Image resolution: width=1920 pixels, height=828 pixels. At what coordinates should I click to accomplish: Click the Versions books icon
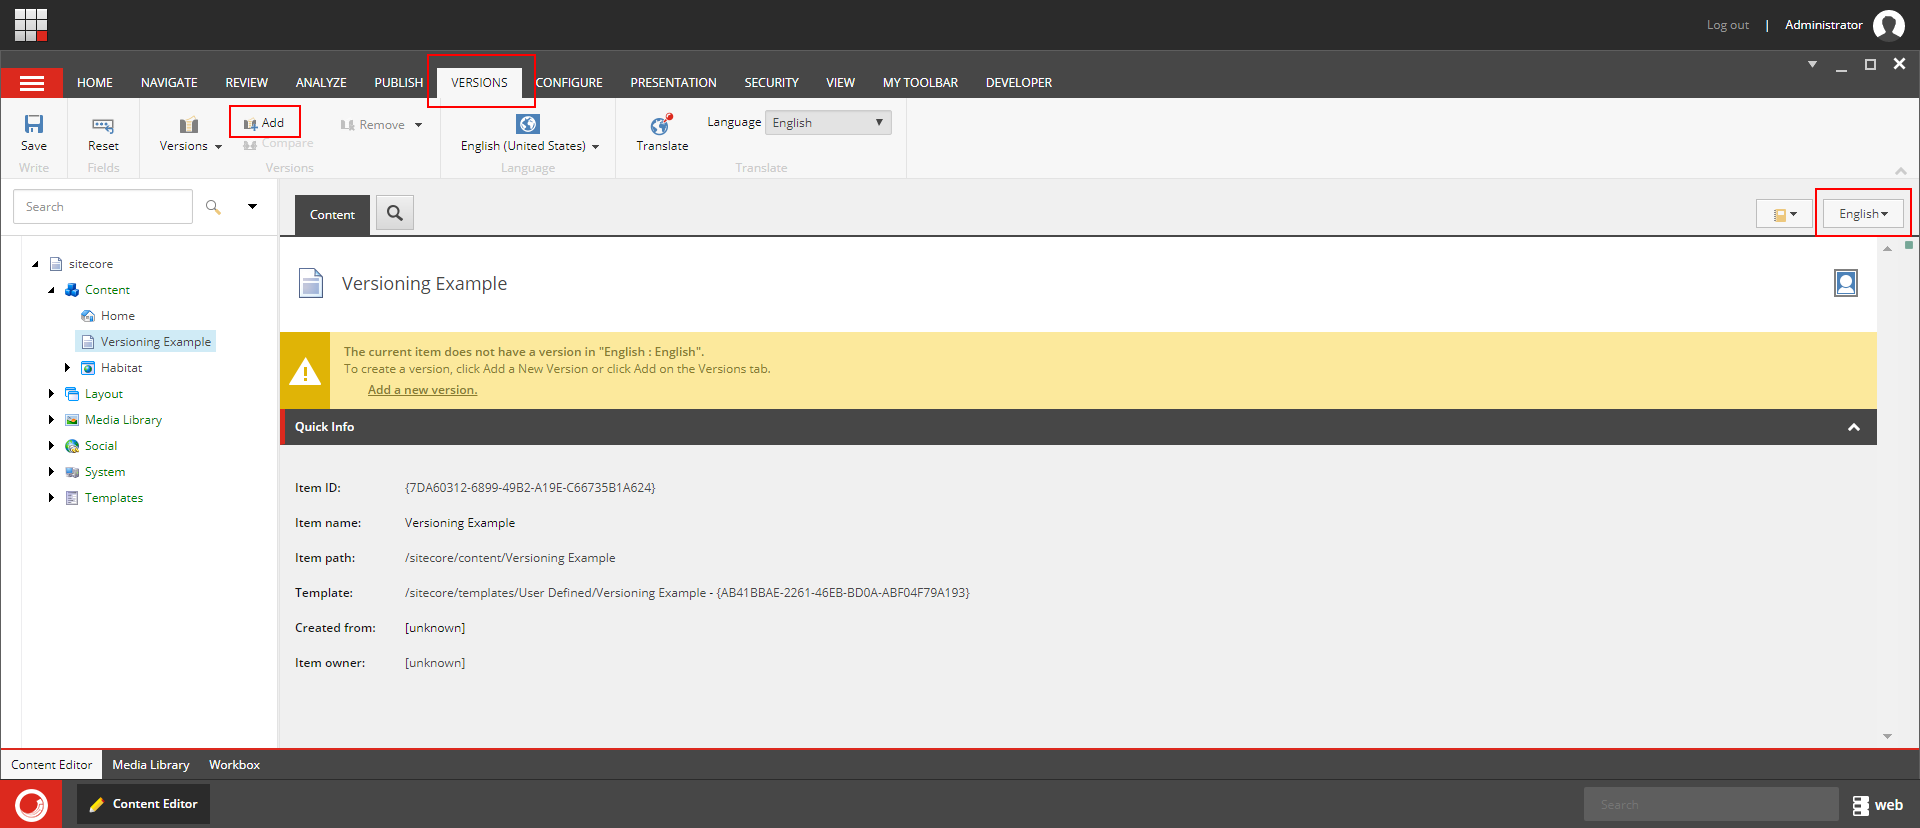(189, 125)
